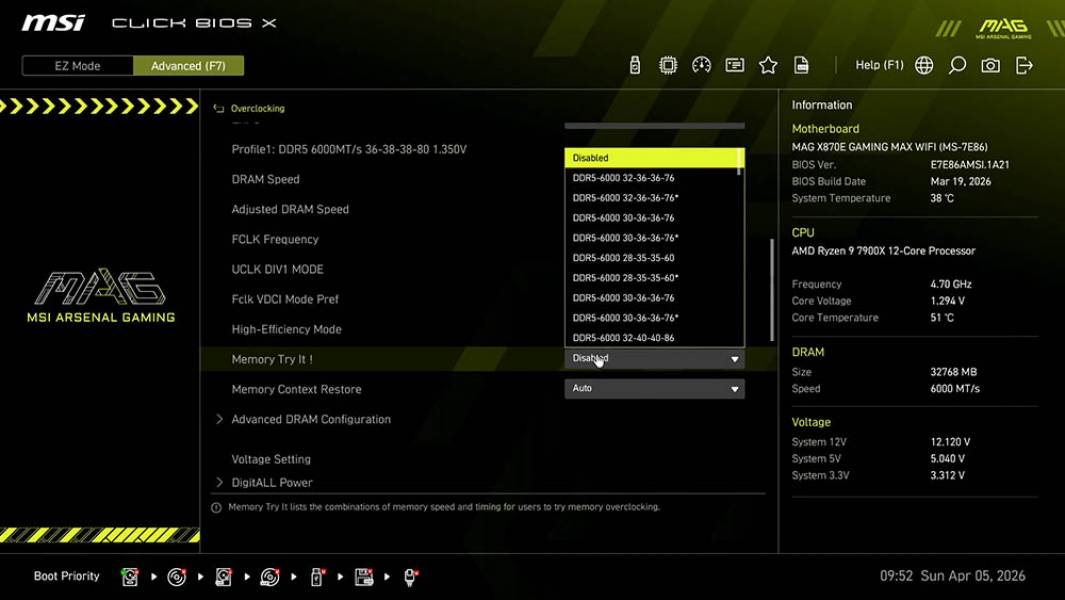Exit BIOS via the exit arrow icon
1065x600 pixels.
pyautogui.click(x=1023, y=64)
